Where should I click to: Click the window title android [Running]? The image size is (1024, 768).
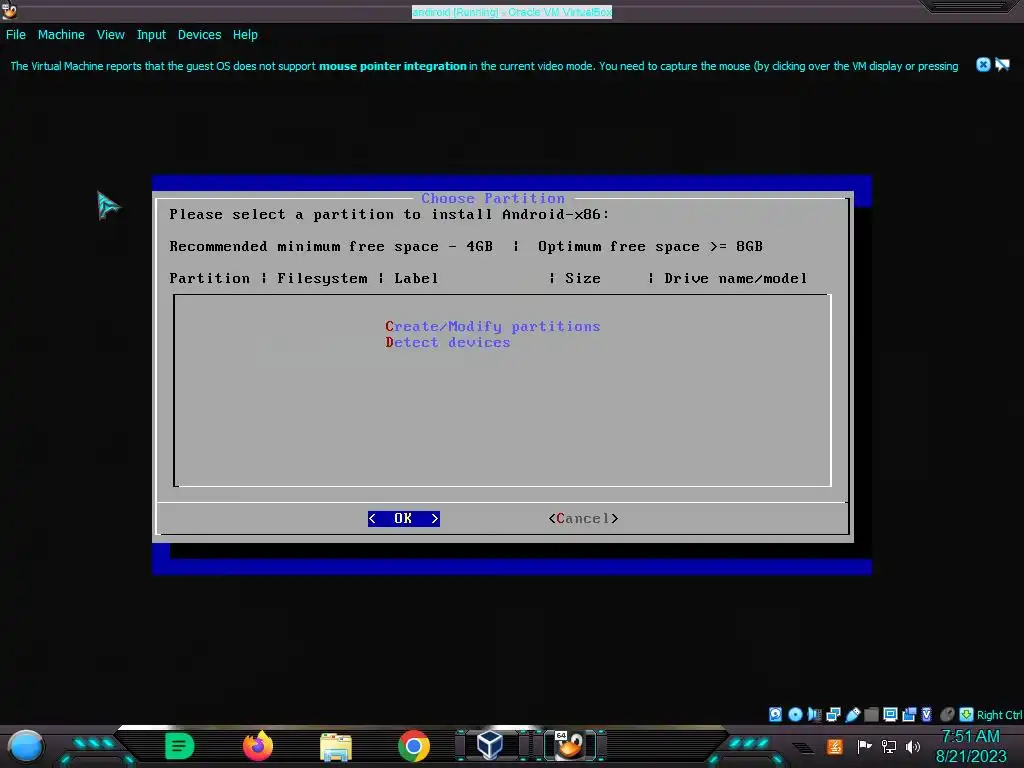pyautogui.click(x=512, y=12)
